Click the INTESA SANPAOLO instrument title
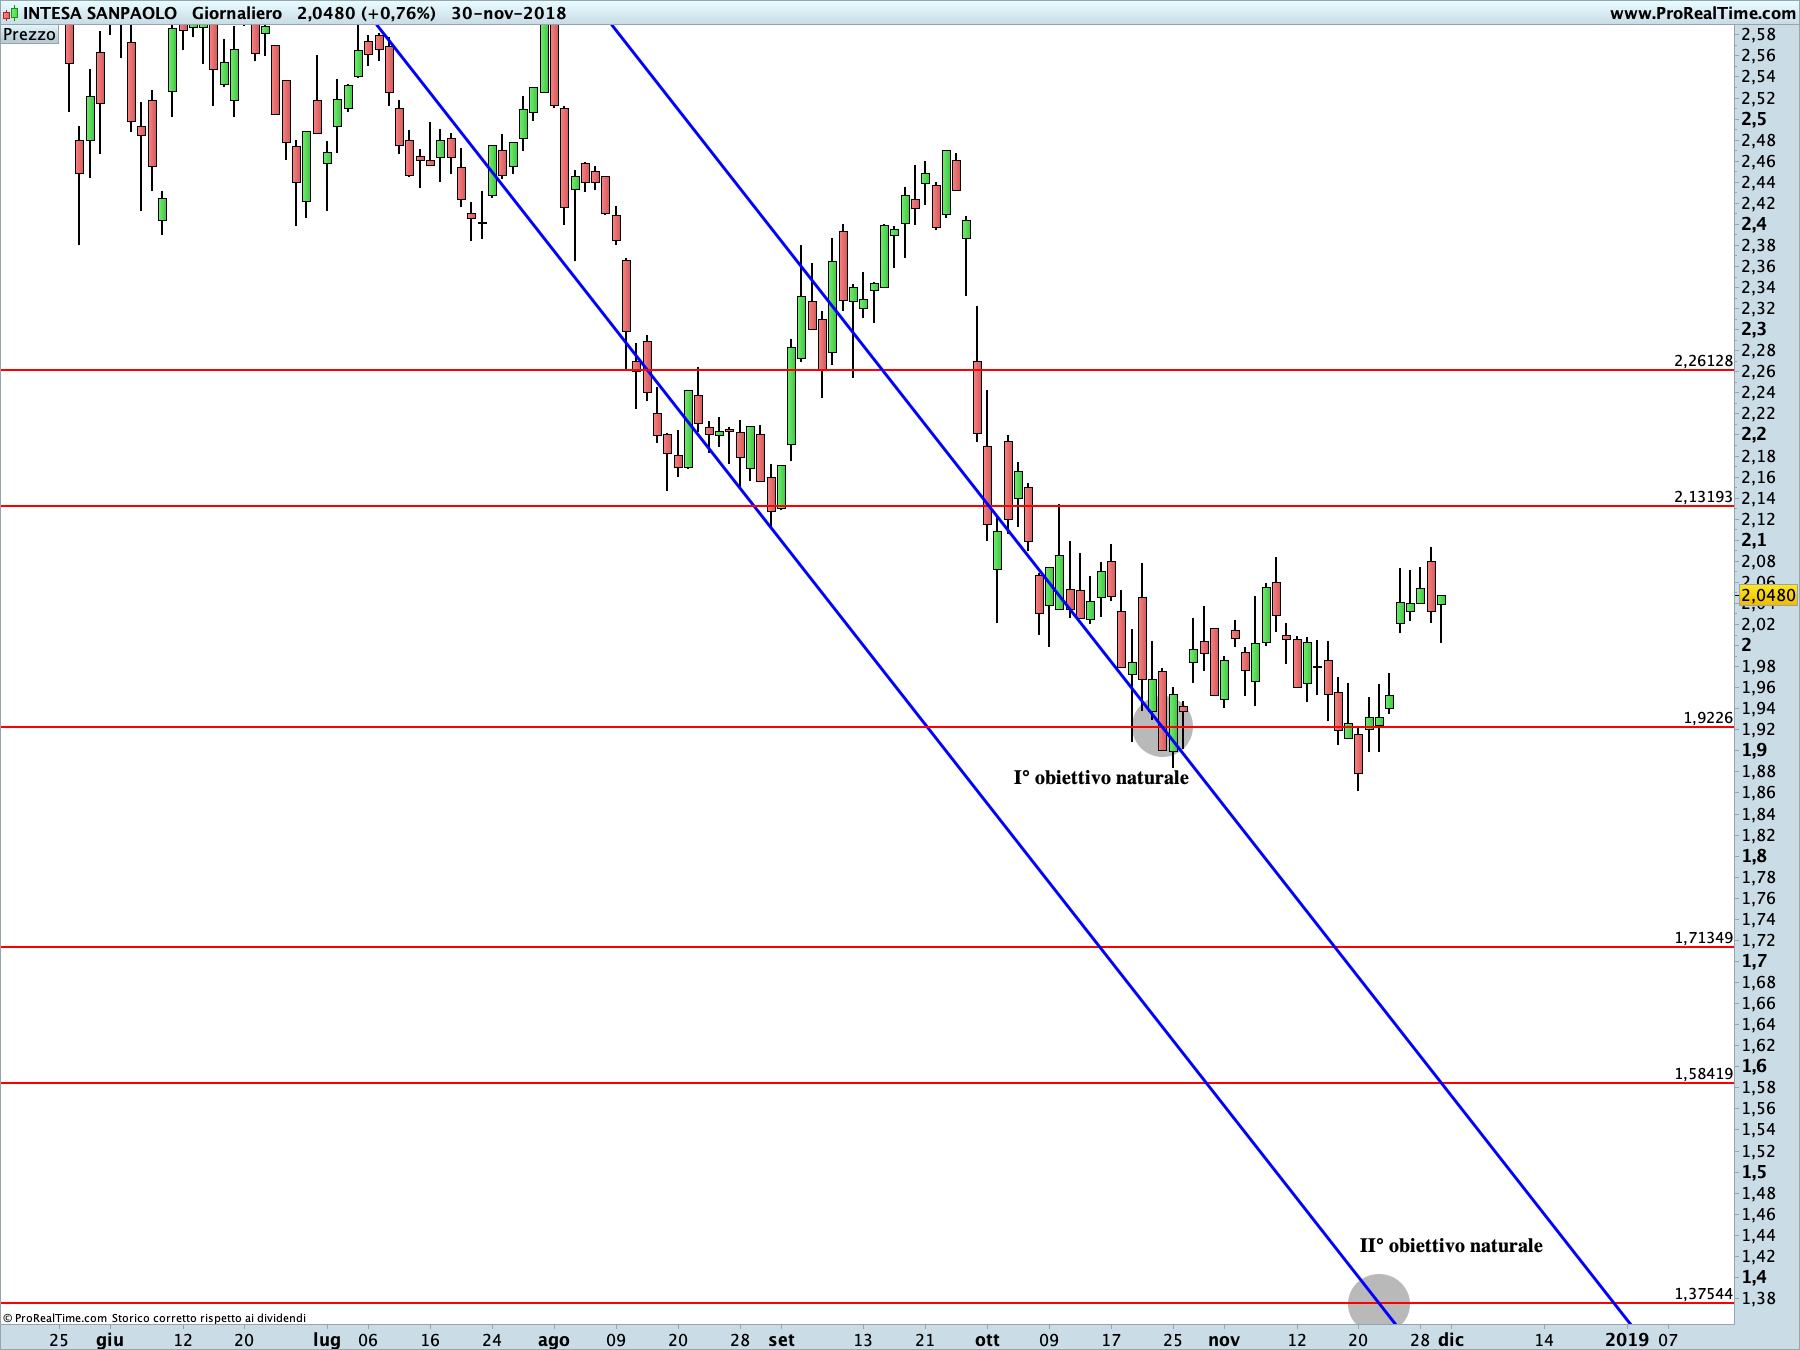The image size is (1800, 1350). 100,13
